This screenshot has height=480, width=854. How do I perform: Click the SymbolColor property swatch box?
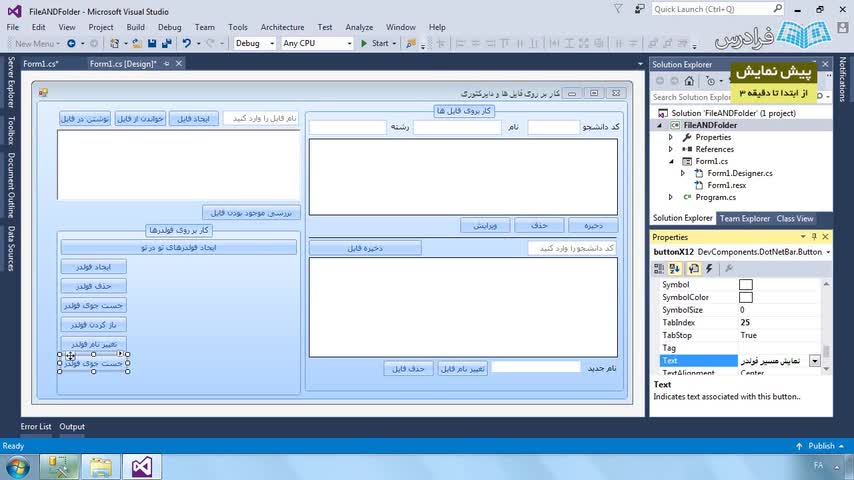click(x=746, y=297)
